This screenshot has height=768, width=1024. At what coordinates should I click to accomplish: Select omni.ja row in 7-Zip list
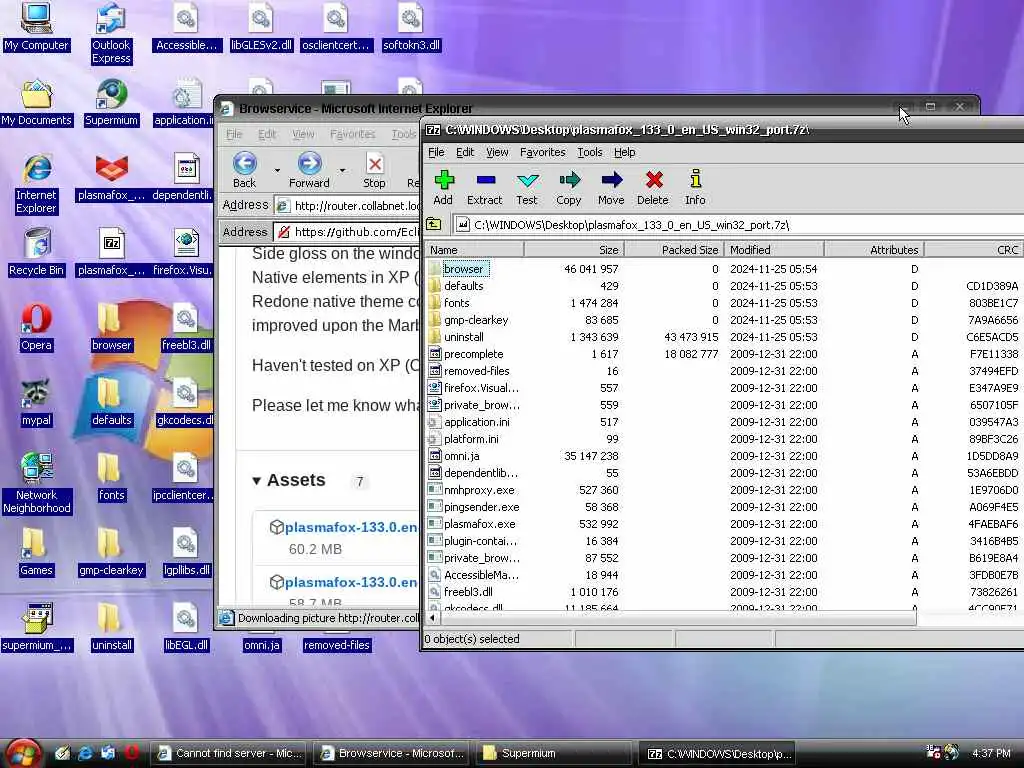pyautogui.click(x=724, y=456)
